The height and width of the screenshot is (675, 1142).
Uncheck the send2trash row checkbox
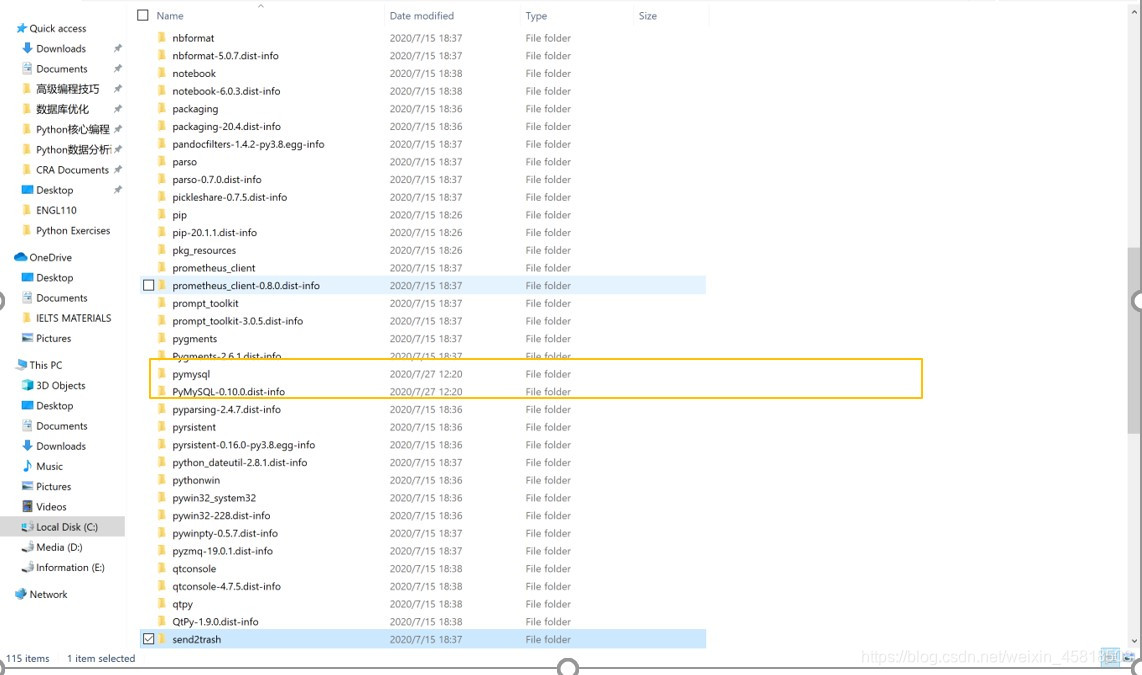(x=149, y=639)
